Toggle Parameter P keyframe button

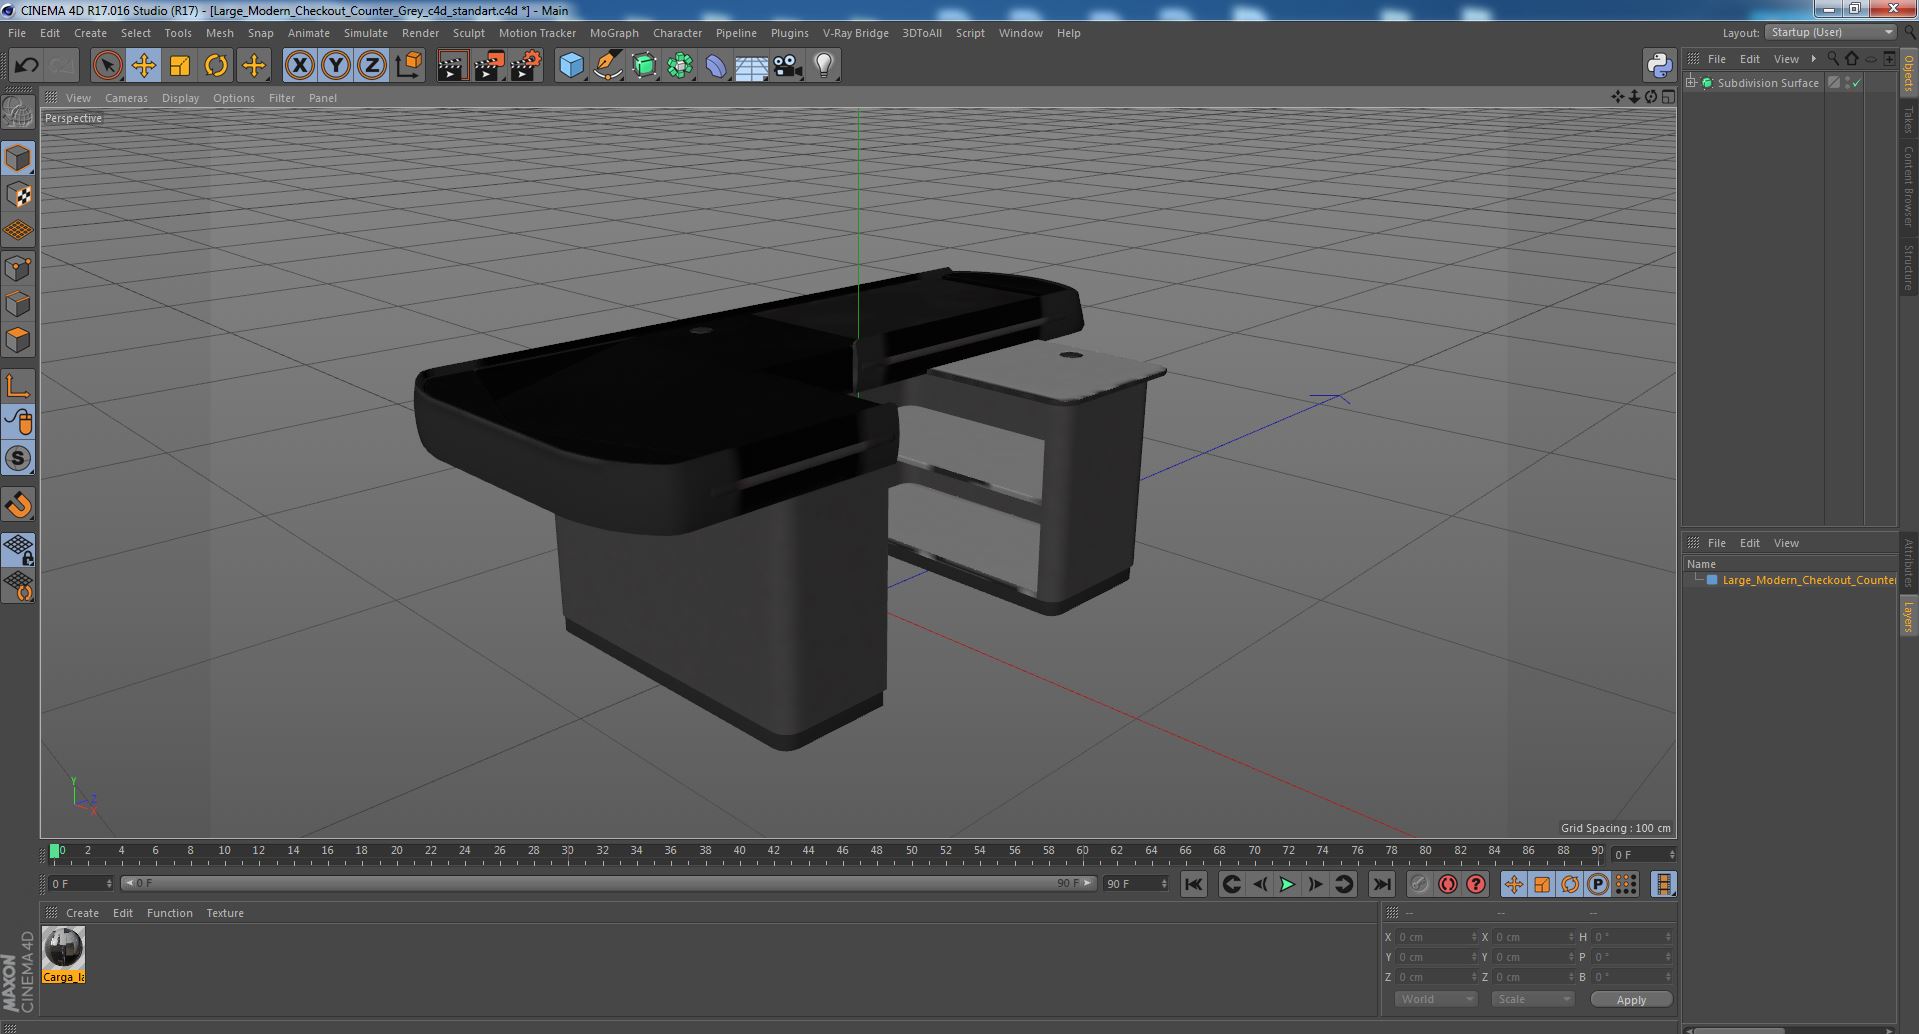point(1598,884)
